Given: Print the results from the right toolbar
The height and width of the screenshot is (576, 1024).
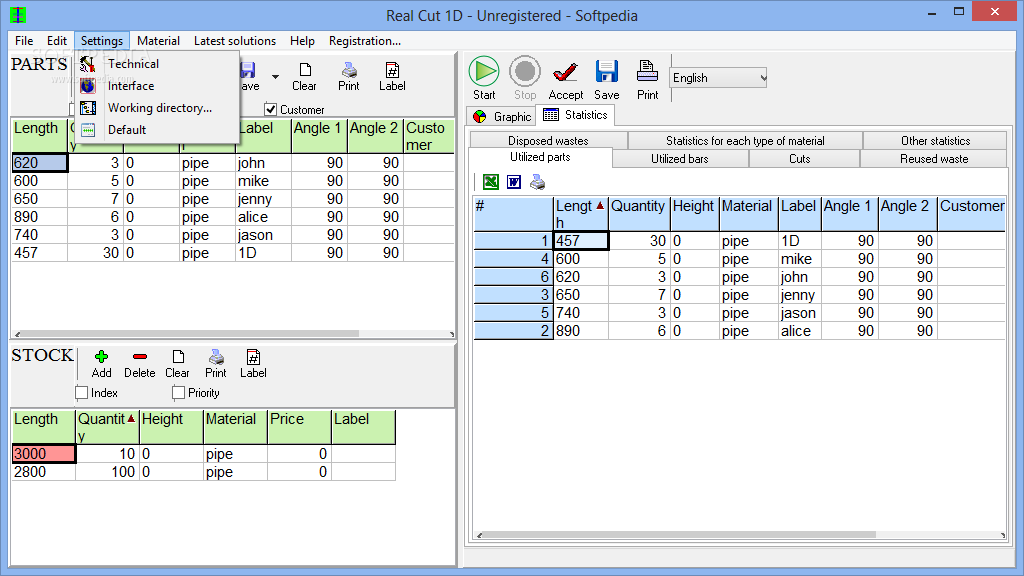Looking at the screenshot, I should point(647,80).
